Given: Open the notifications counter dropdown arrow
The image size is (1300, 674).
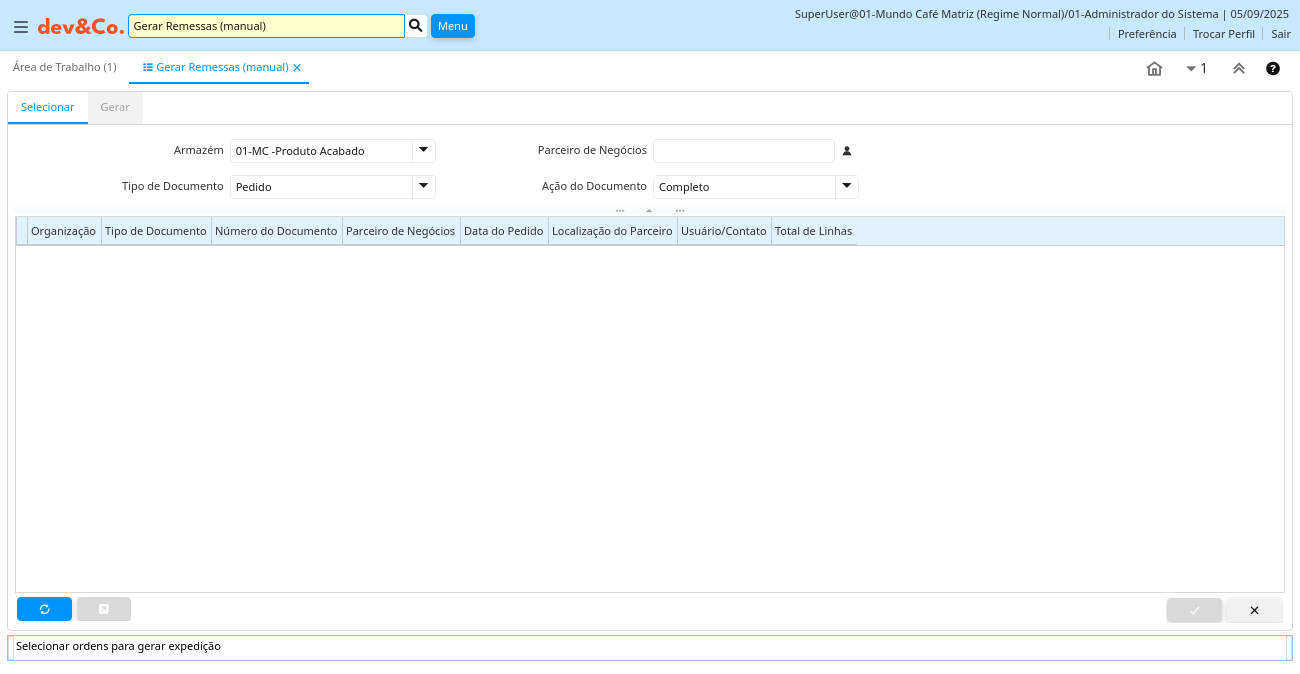Looking at the screenshot, I should (1191, 69).
